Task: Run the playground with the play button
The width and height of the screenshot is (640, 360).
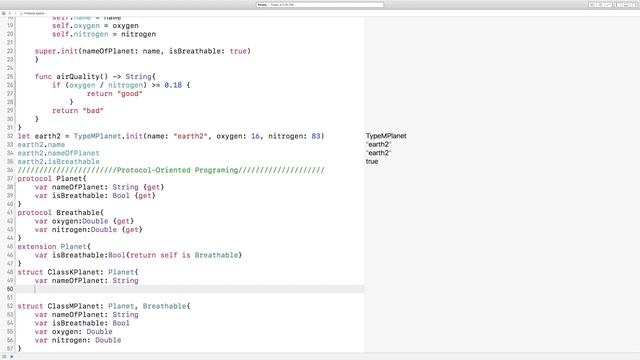Action: [11, 357]
